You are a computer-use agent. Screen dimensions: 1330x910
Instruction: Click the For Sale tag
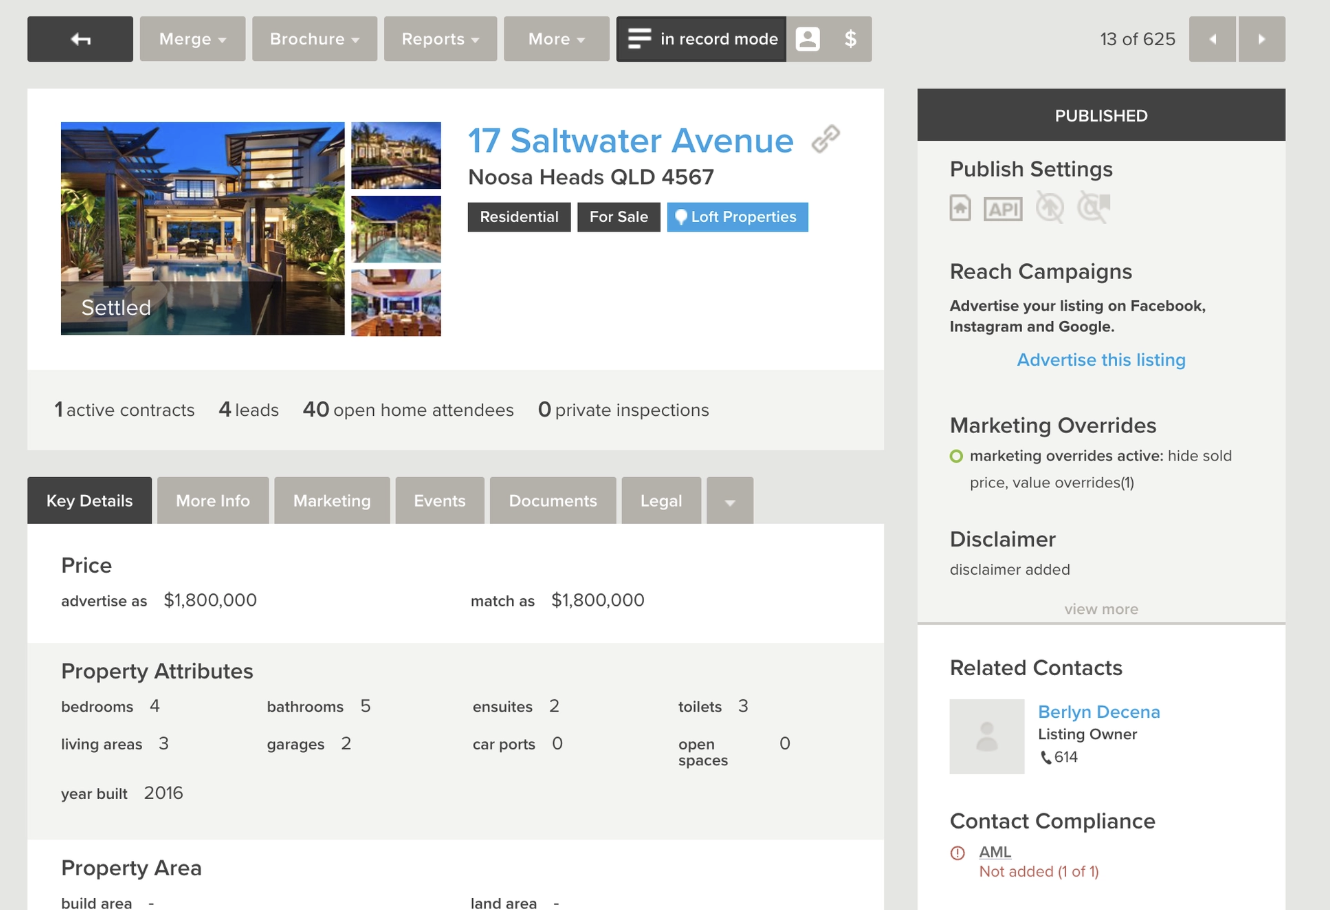[618, 217]
